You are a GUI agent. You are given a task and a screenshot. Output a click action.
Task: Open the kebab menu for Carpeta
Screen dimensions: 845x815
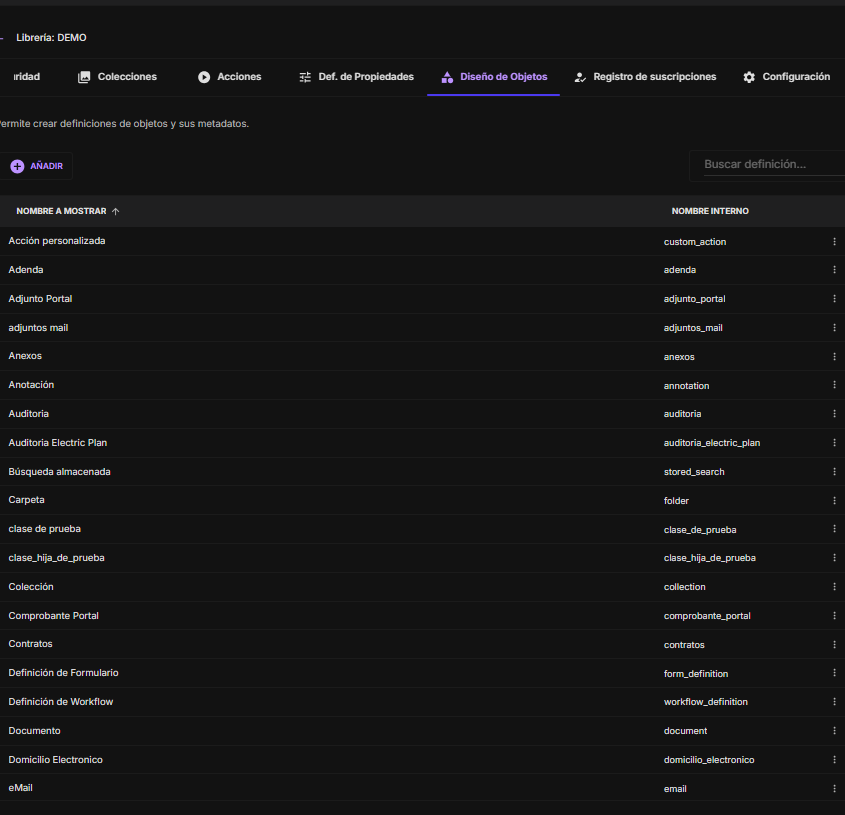point(834,501)
